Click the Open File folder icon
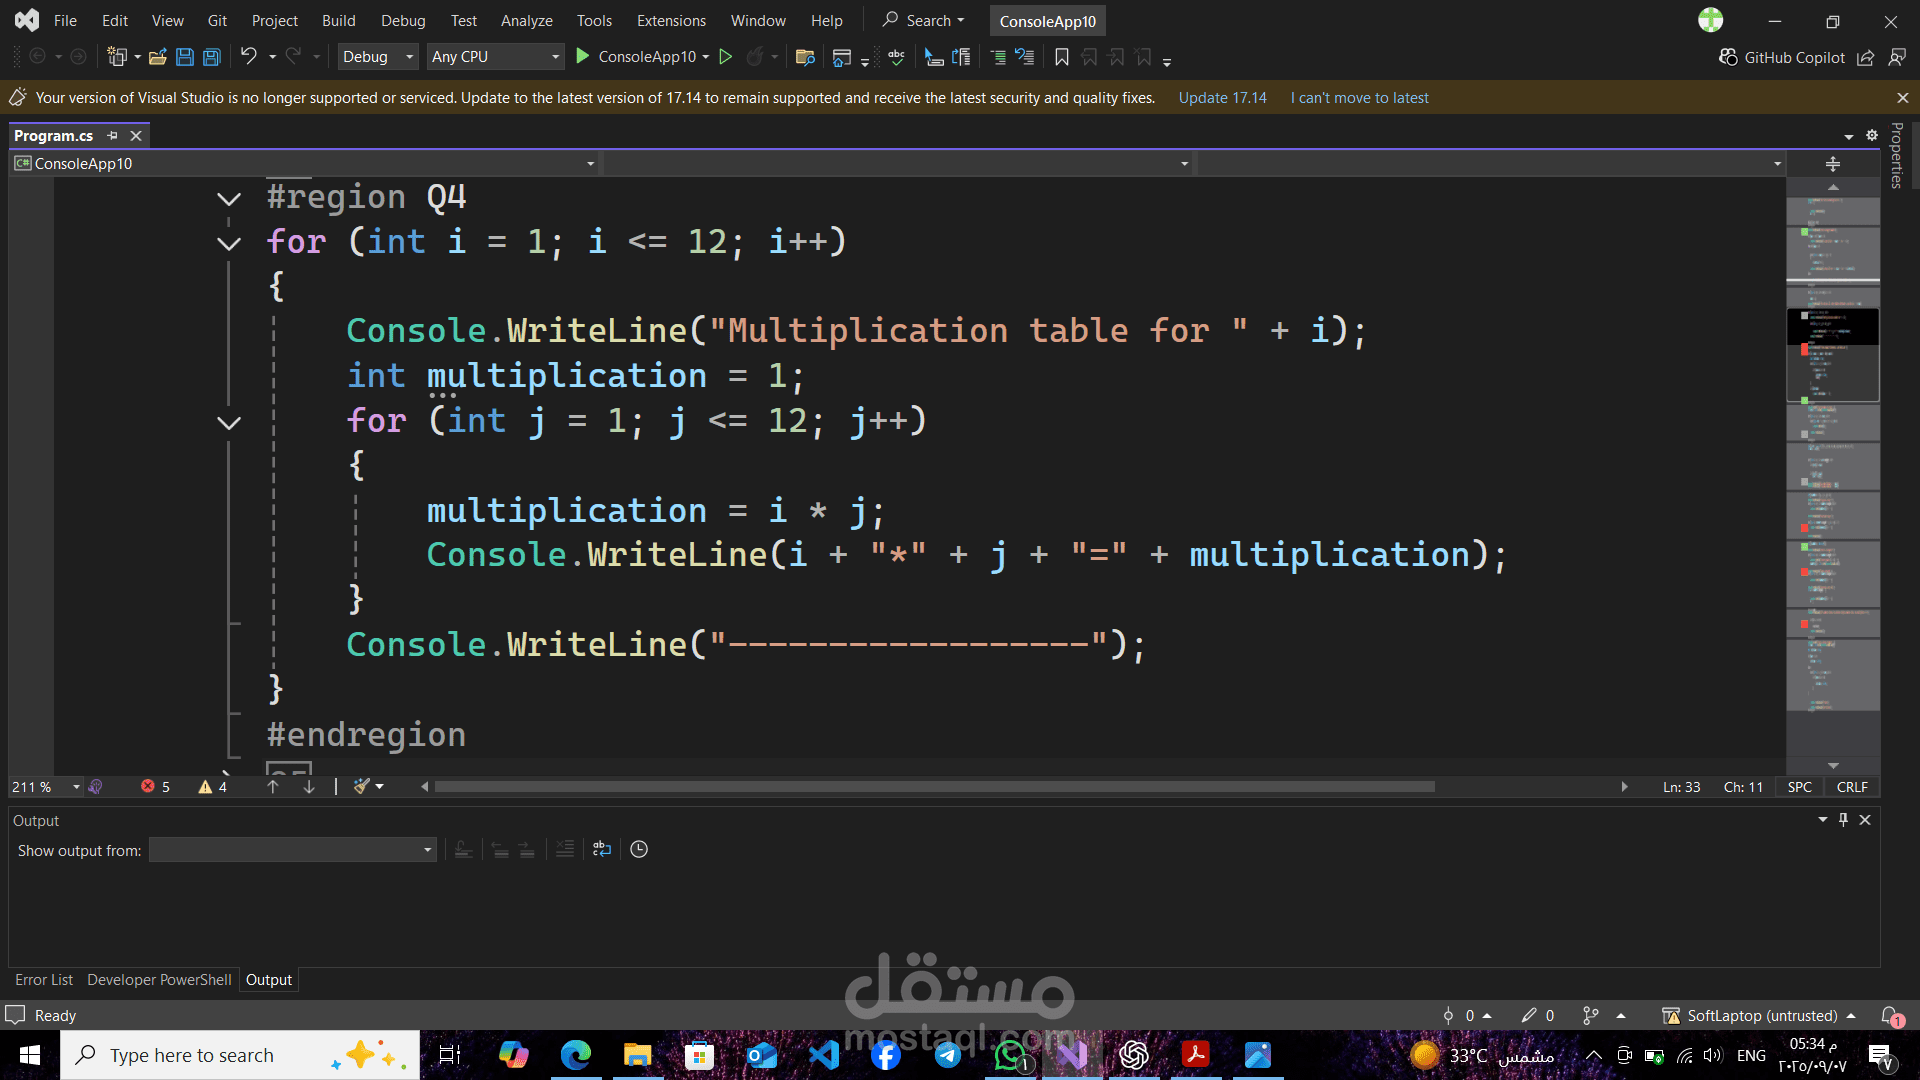The width and height of the screenshot is (1920, 1080). (157, 57)
